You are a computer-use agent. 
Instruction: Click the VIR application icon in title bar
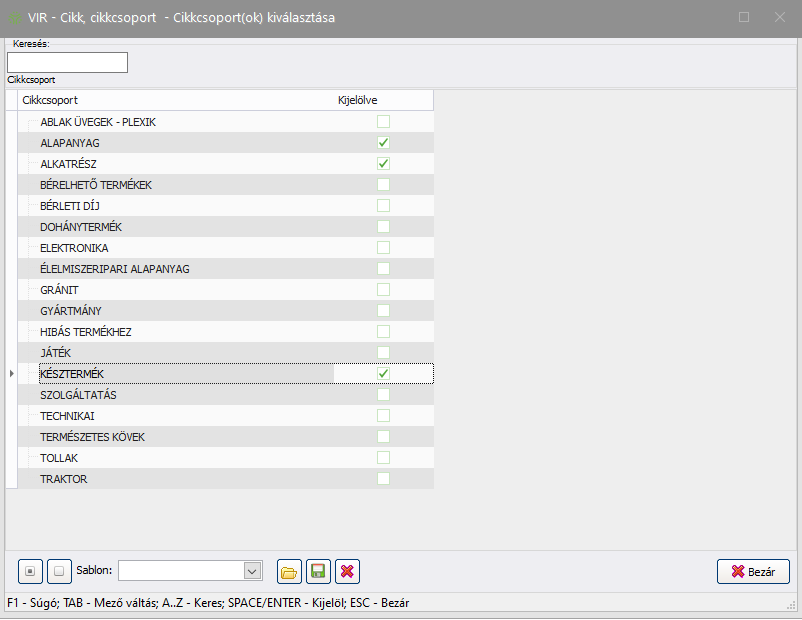[15, 17]
